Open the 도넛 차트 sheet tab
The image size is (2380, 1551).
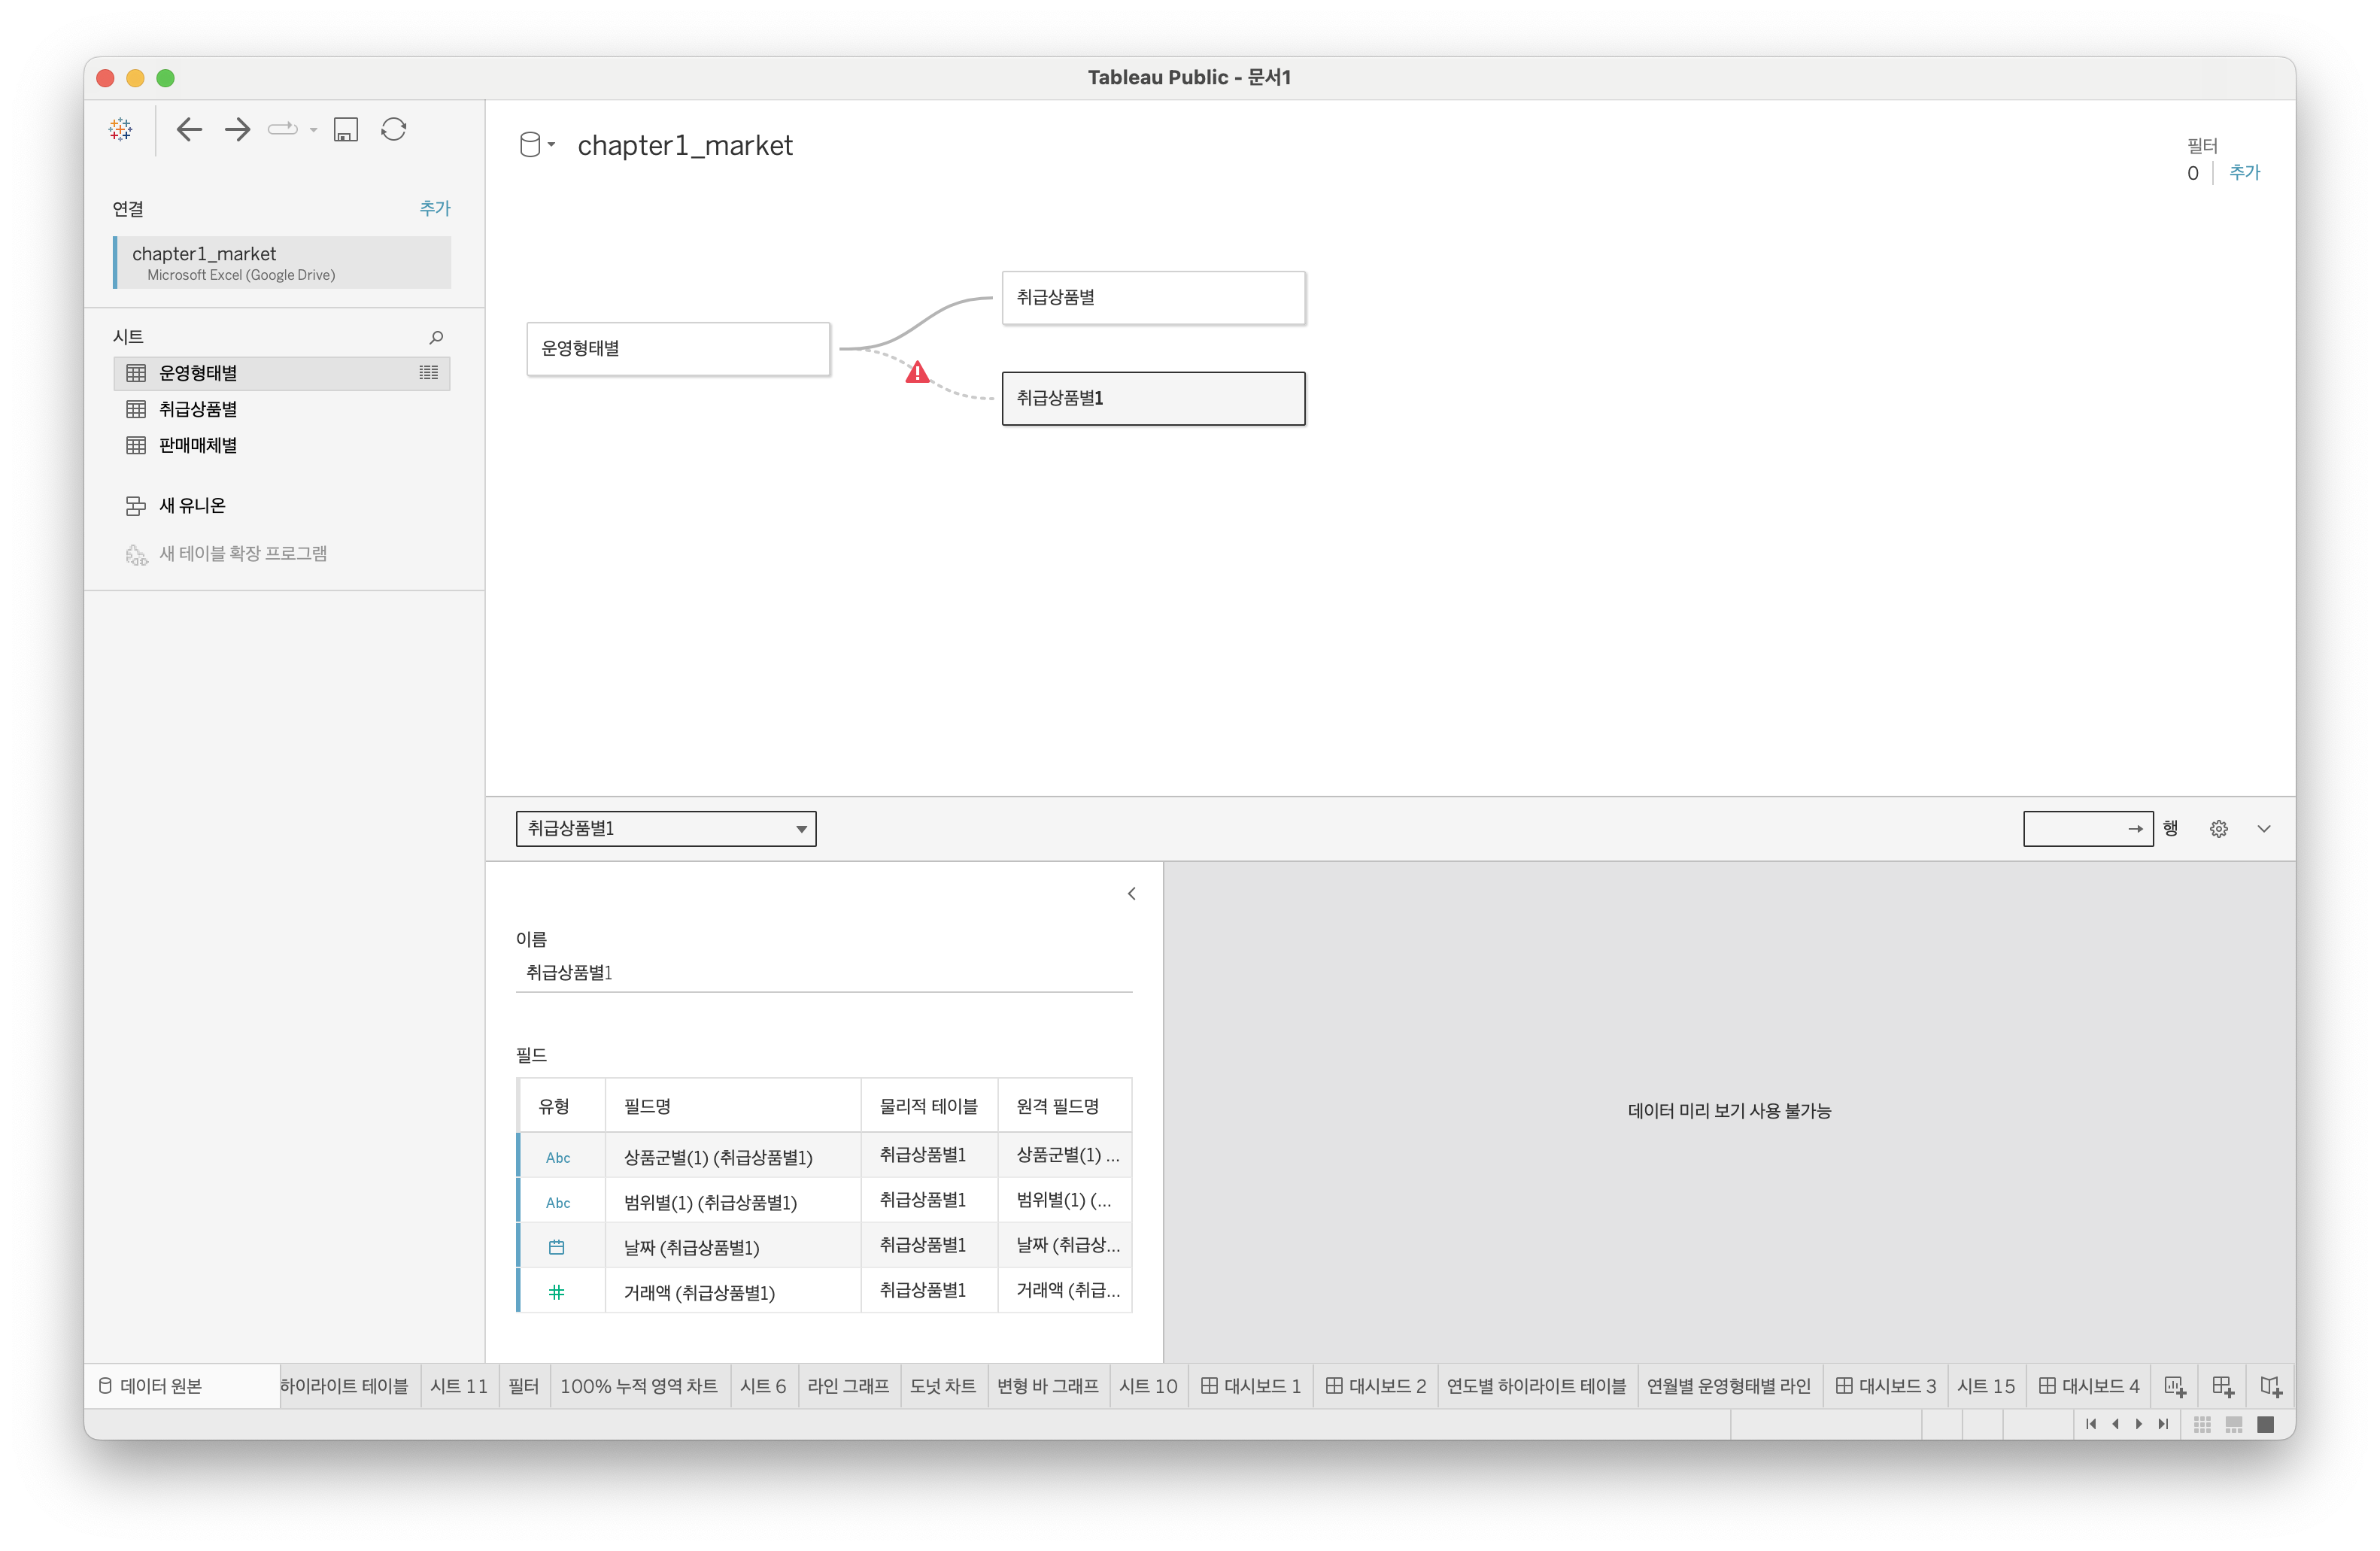(x=942, y=1386)
